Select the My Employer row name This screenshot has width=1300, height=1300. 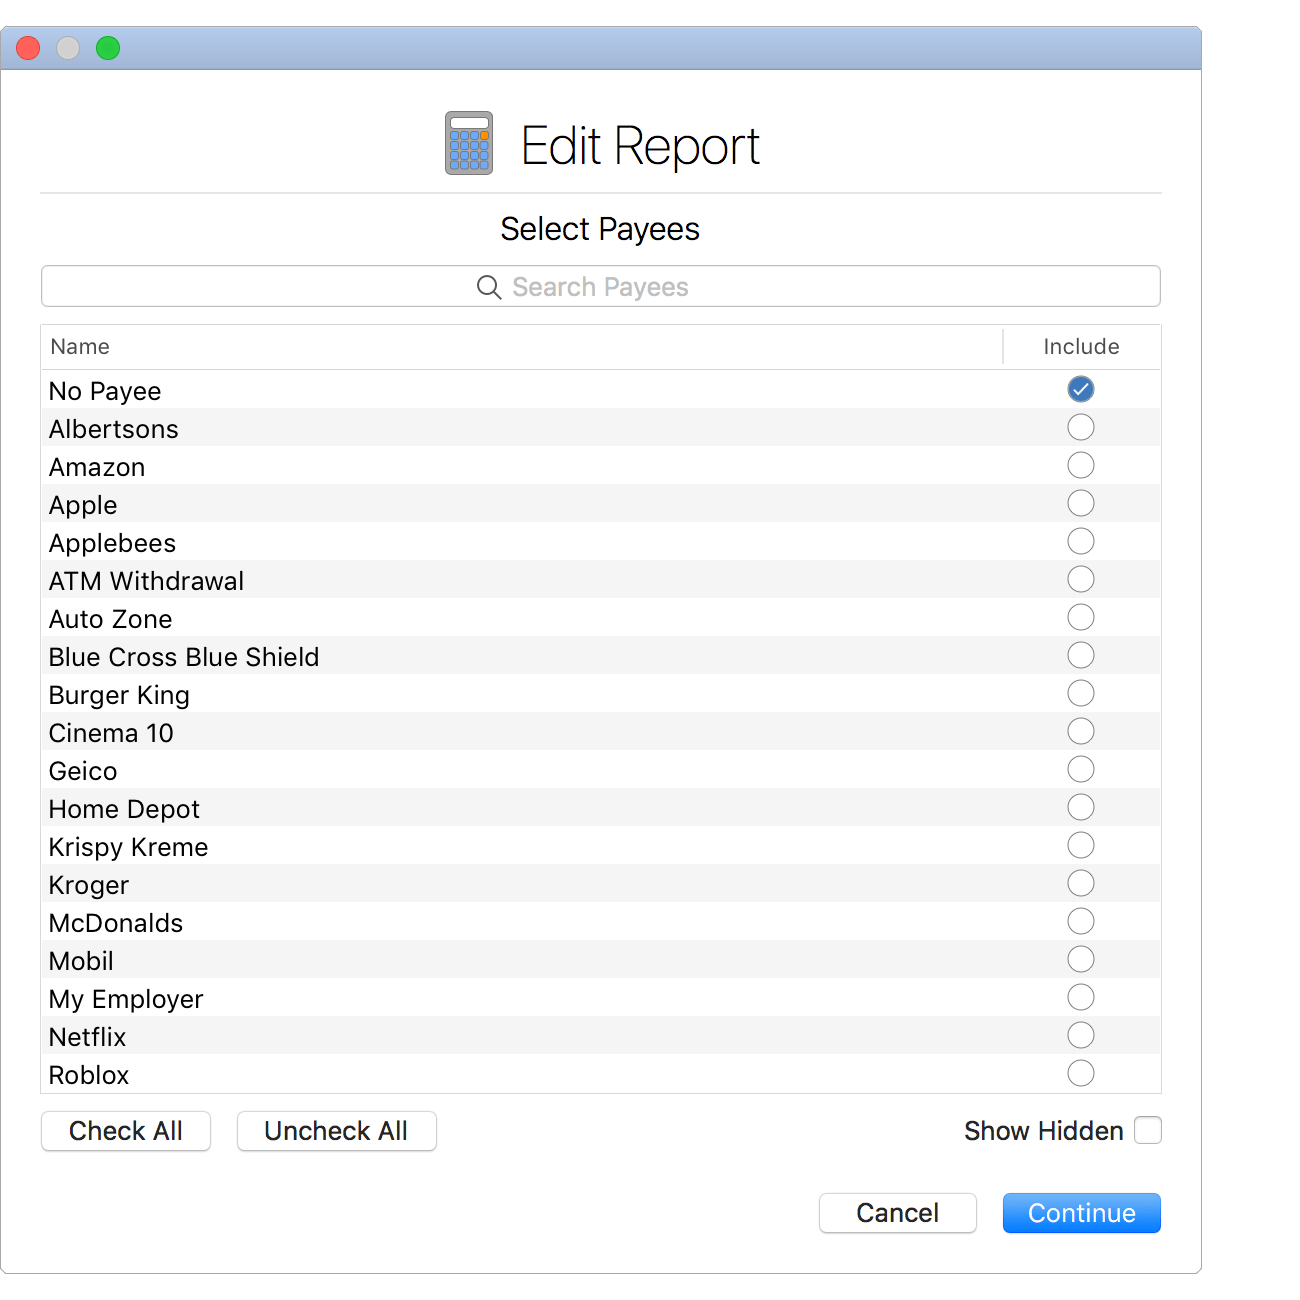(126, 999)
